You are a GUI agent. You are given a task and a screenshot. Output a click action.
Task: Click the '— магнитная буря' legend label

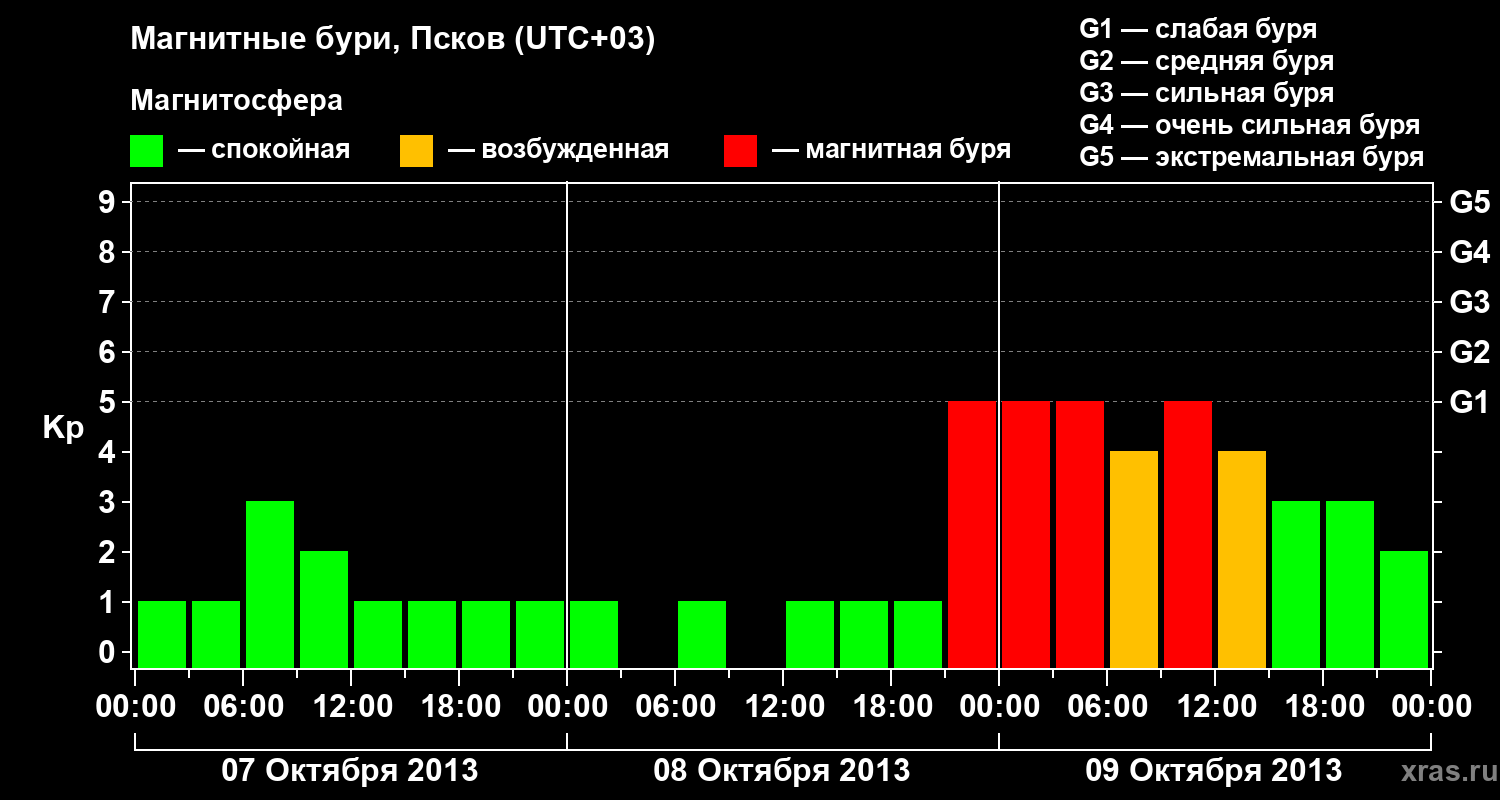point(892,150)
